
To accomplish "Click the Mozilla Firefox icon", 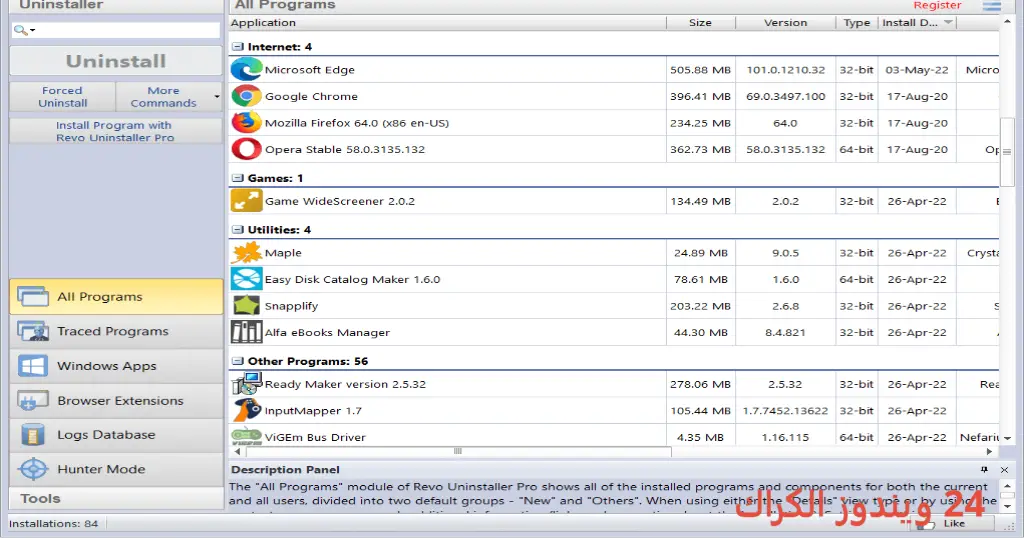I will point(246,123).
